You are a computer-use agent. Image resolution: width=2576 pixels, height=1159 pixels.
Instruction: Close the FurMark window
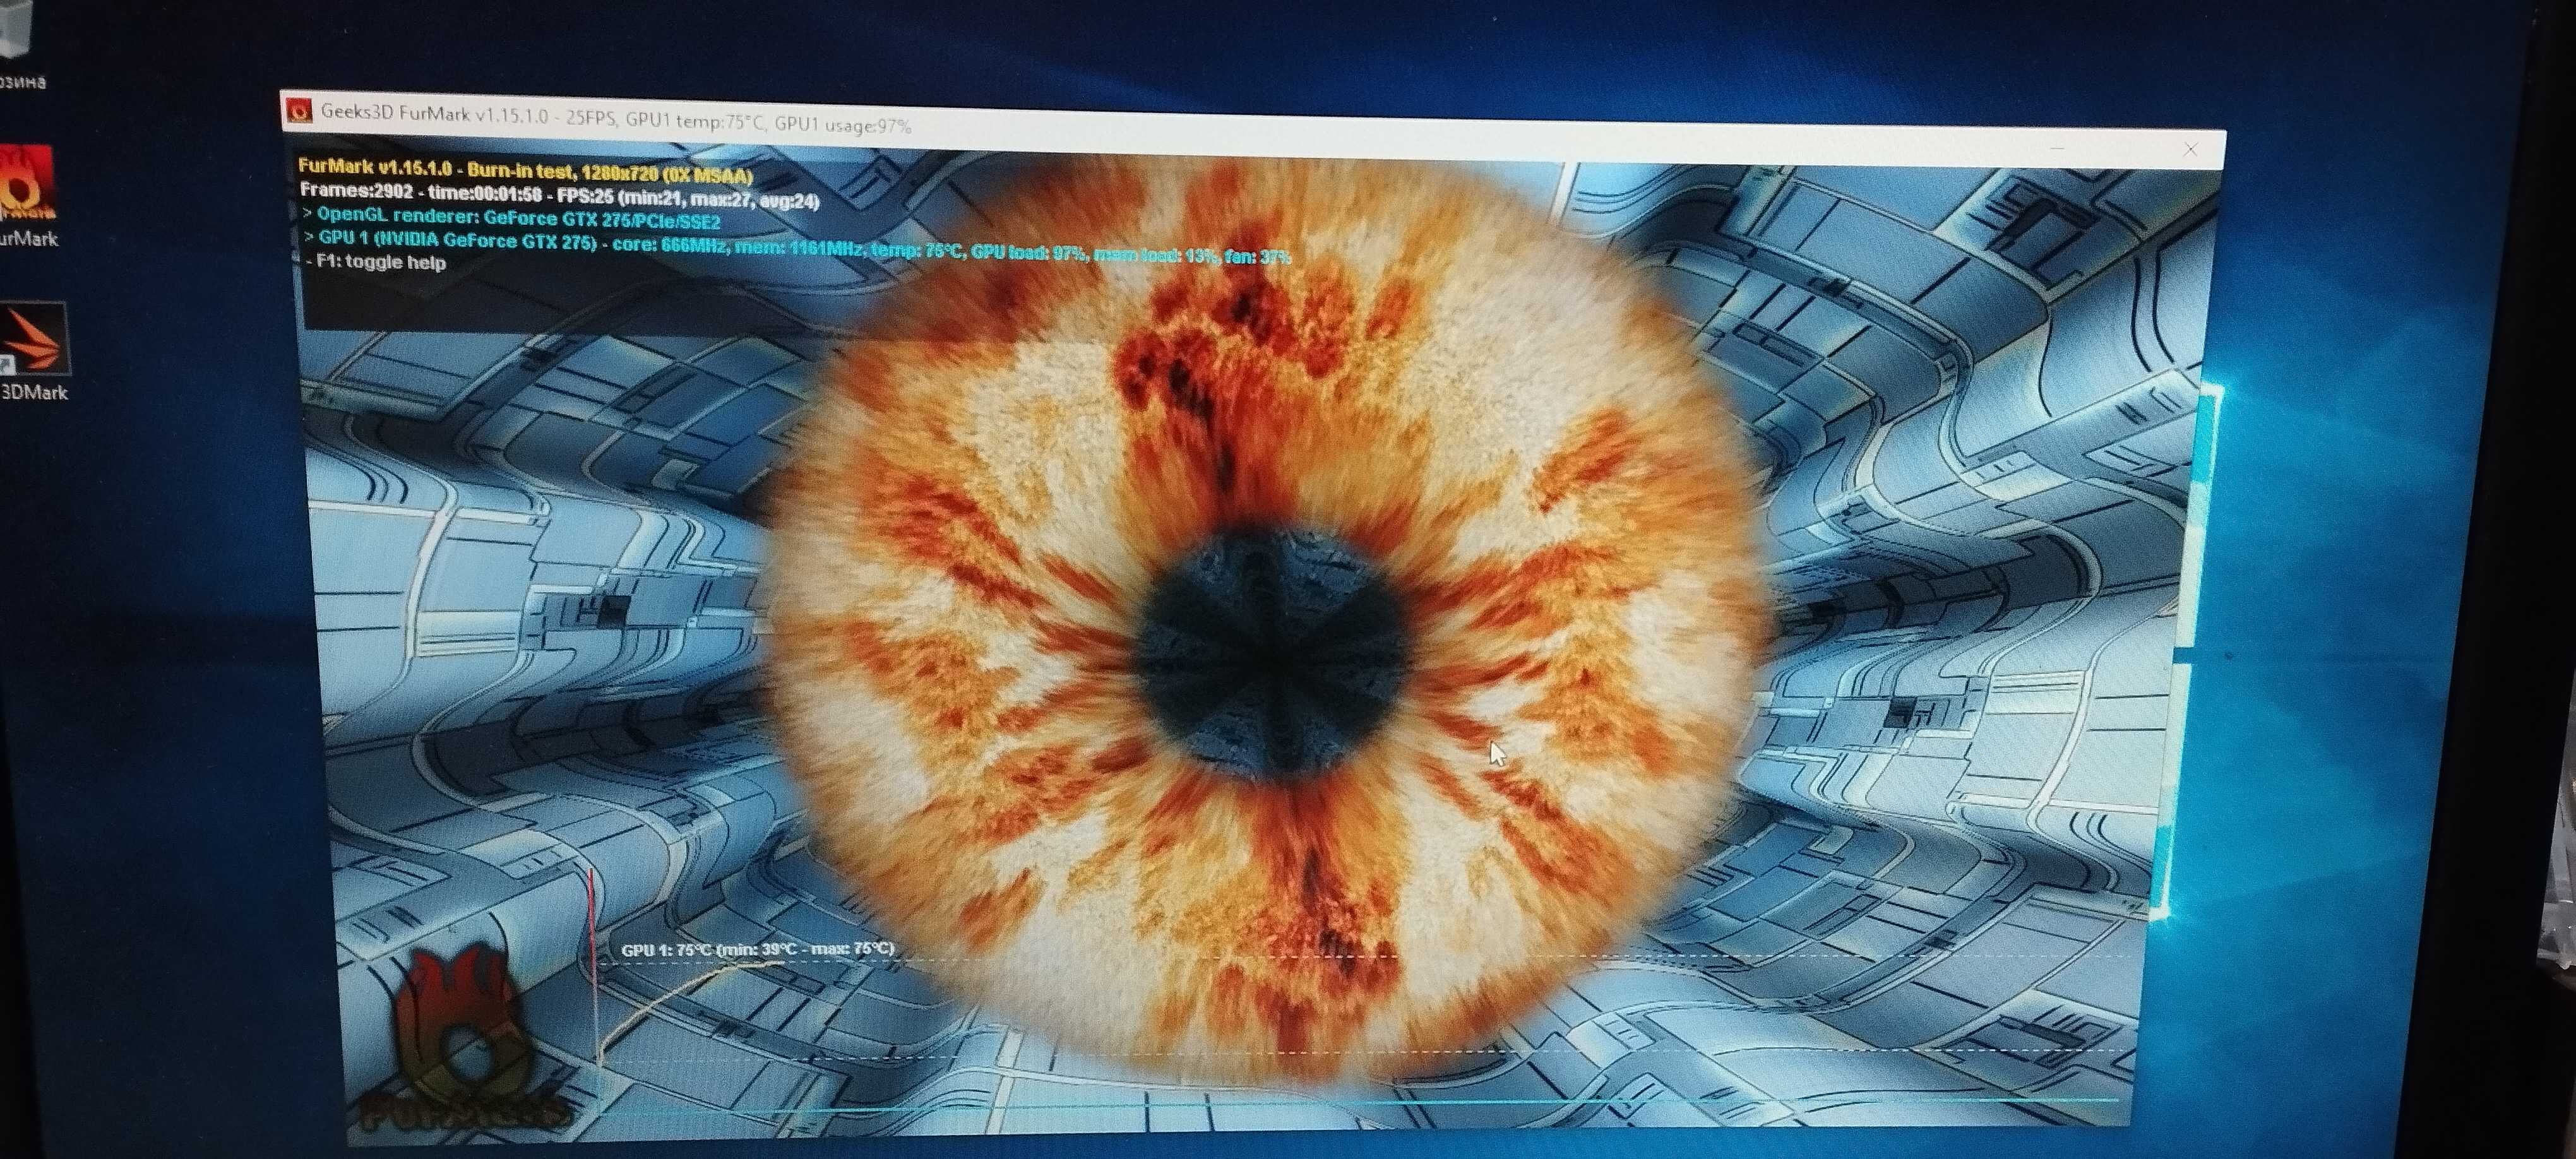tap(2190, 149)
